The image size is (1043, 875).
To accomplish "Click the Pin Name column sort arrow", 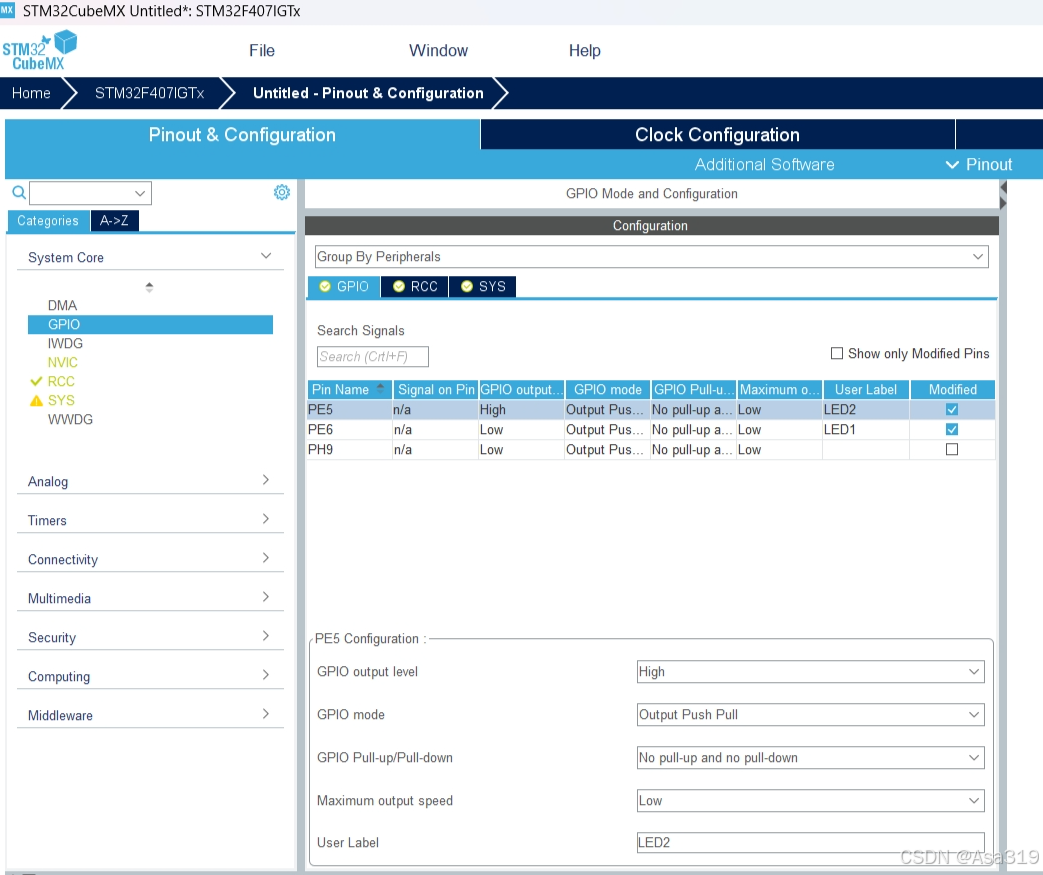I will tap(380, 389).
